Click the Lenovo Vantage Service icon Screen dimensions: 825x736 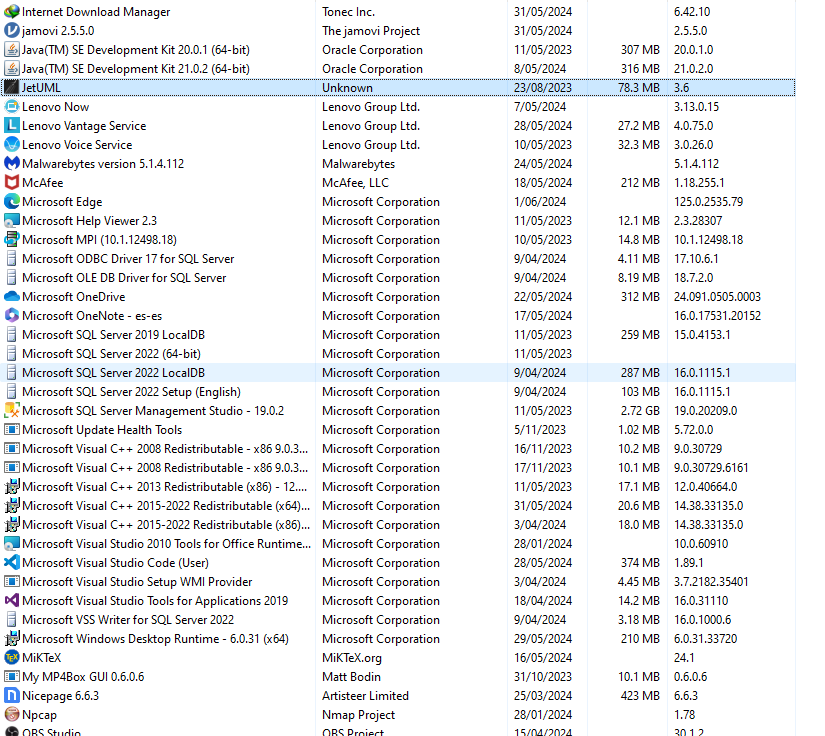tap(12, 126)
